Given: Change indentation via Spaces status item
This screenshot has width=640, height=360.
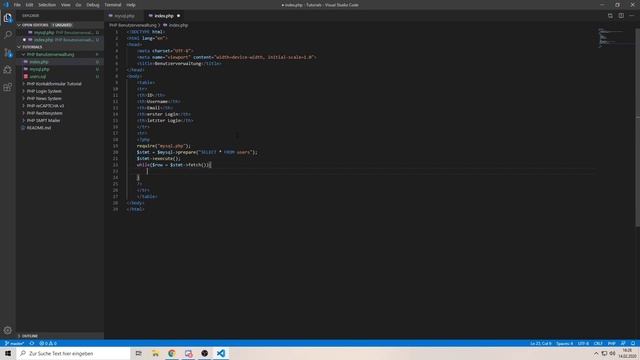Looking at the screenshot, I should (564, 343).
